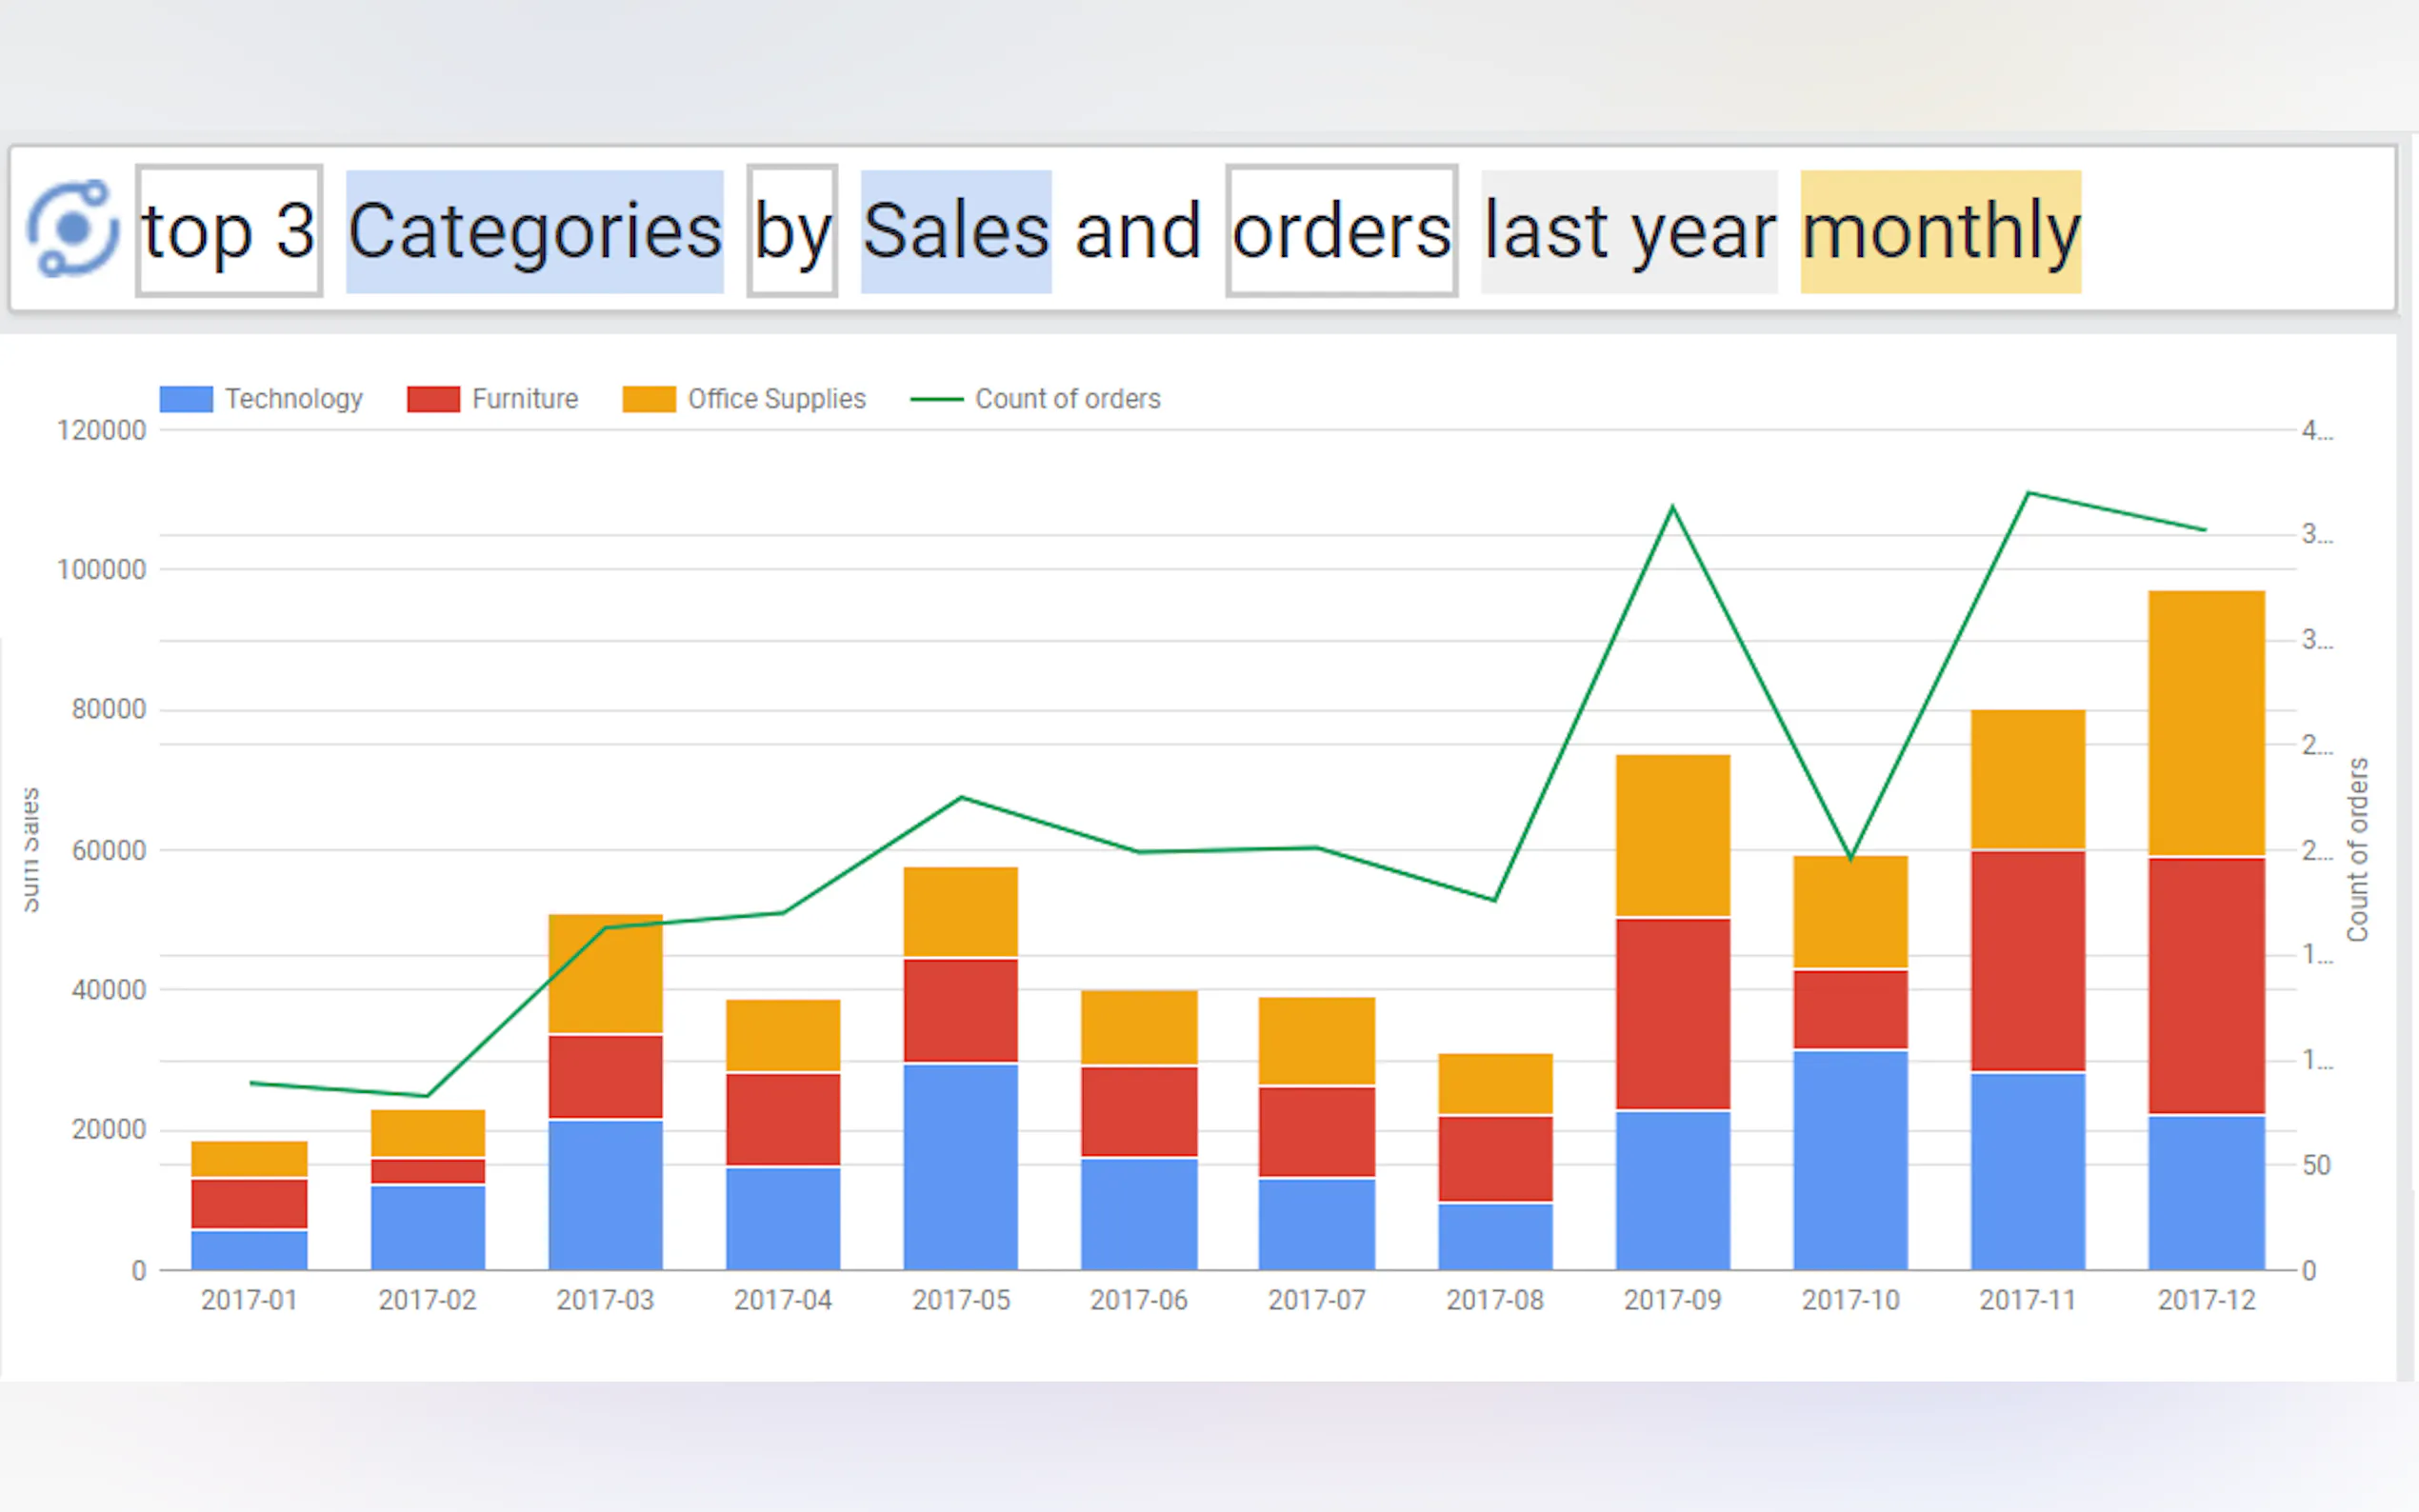Image resolution: width=2419 pixels, height=1512 pixels.
Task: Click the 'Sales' measure token
Action: (x=955, y=231)
